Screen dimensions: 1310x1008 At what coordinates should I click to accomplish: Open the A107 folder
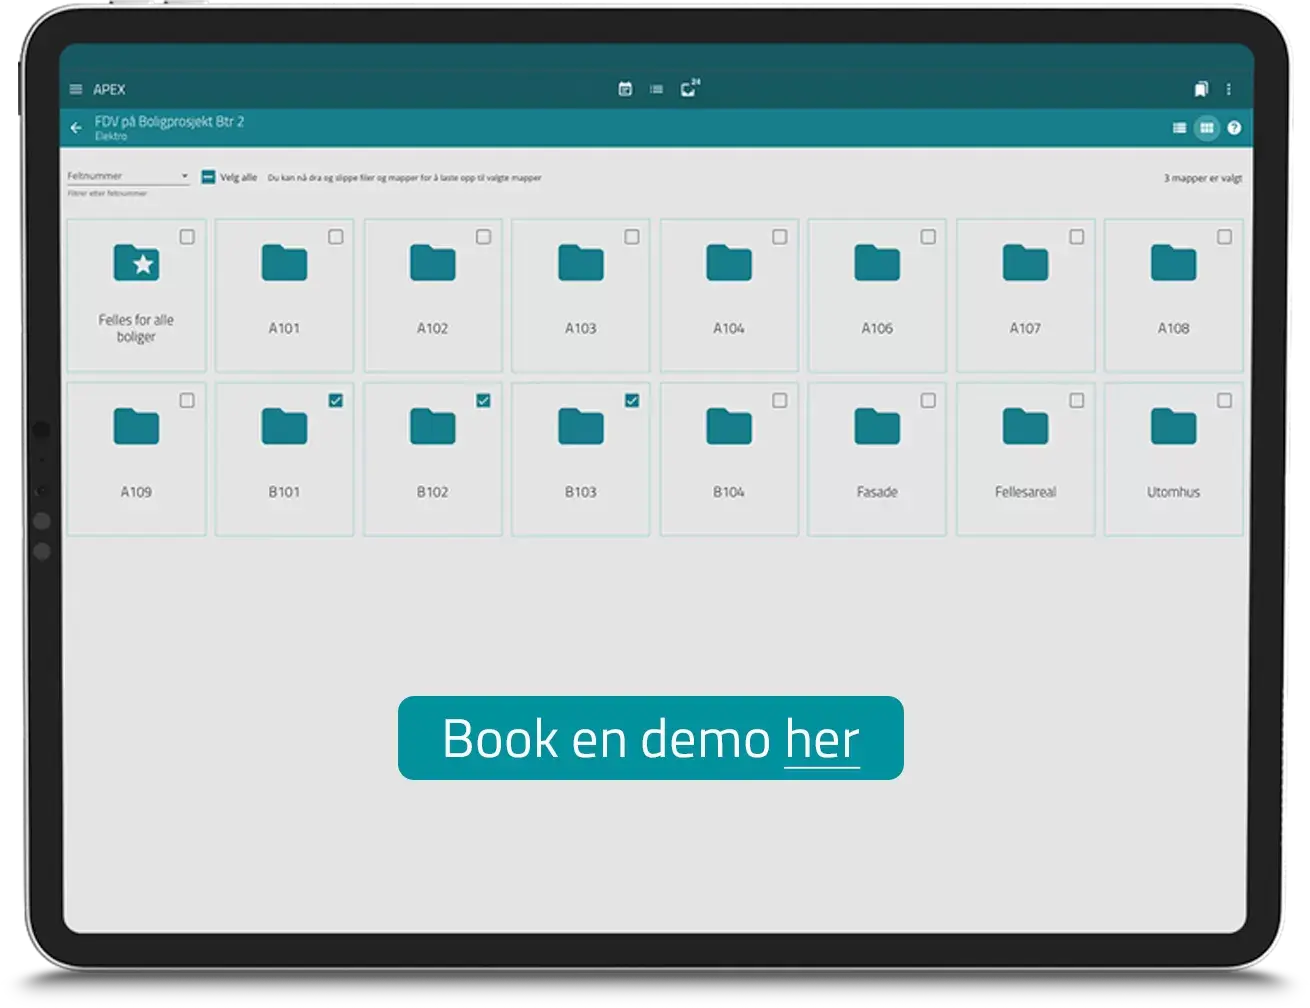[x=1025, y=295]
